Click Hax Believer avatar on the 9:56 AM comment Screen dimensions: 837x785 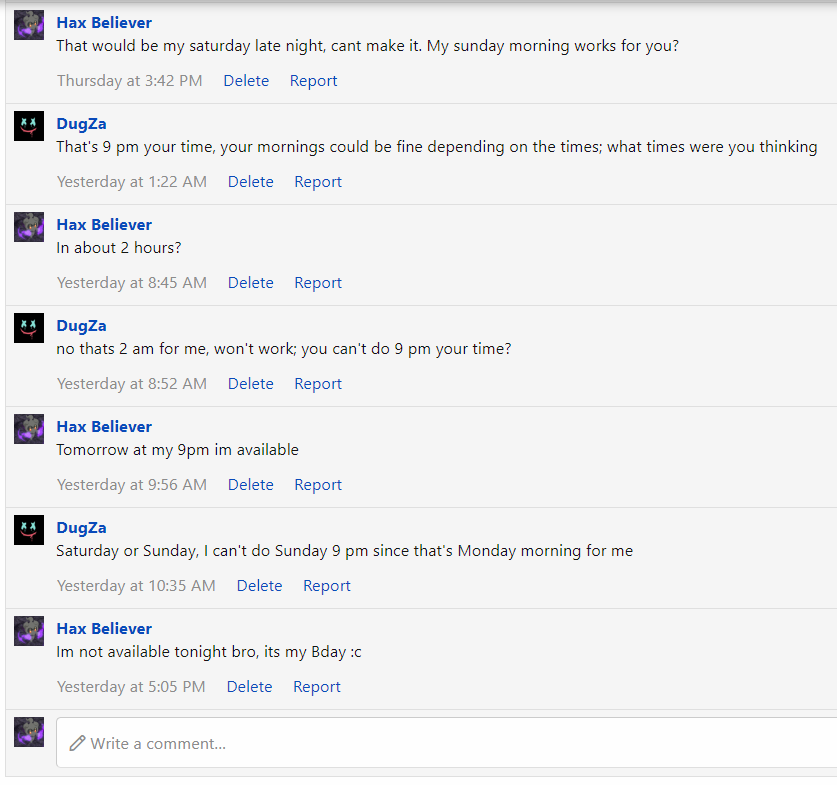(29, 429)
